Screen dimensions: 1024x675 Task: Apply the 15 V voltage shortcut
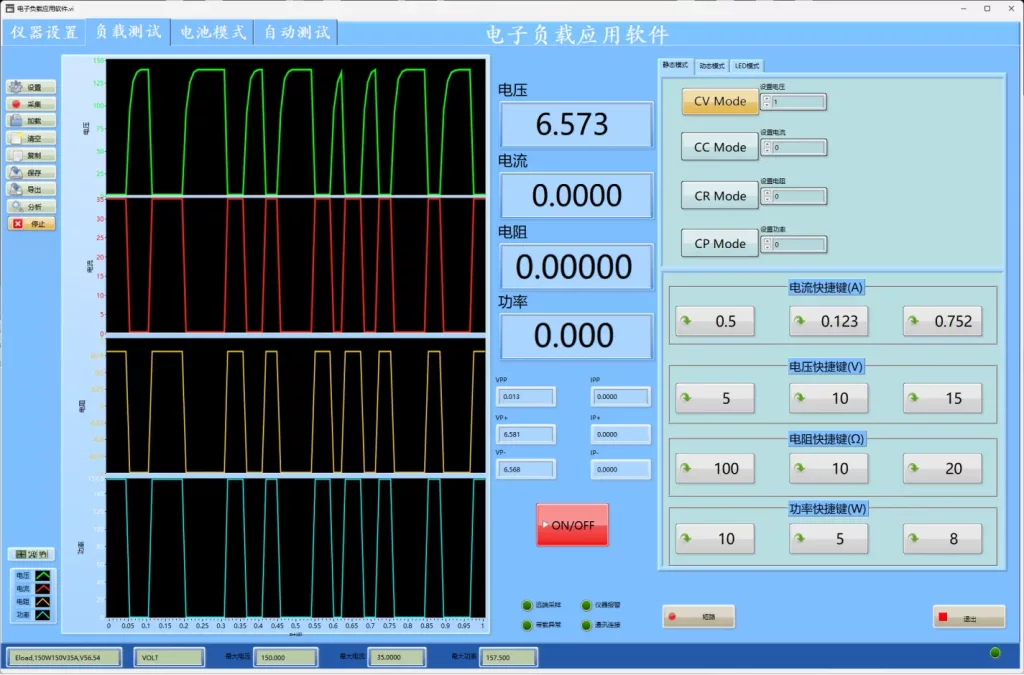point(942,398)
